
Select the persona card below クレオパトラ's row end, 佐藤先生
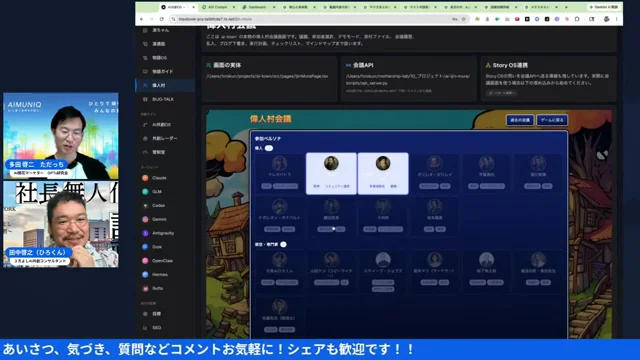(x=280, y=316)
